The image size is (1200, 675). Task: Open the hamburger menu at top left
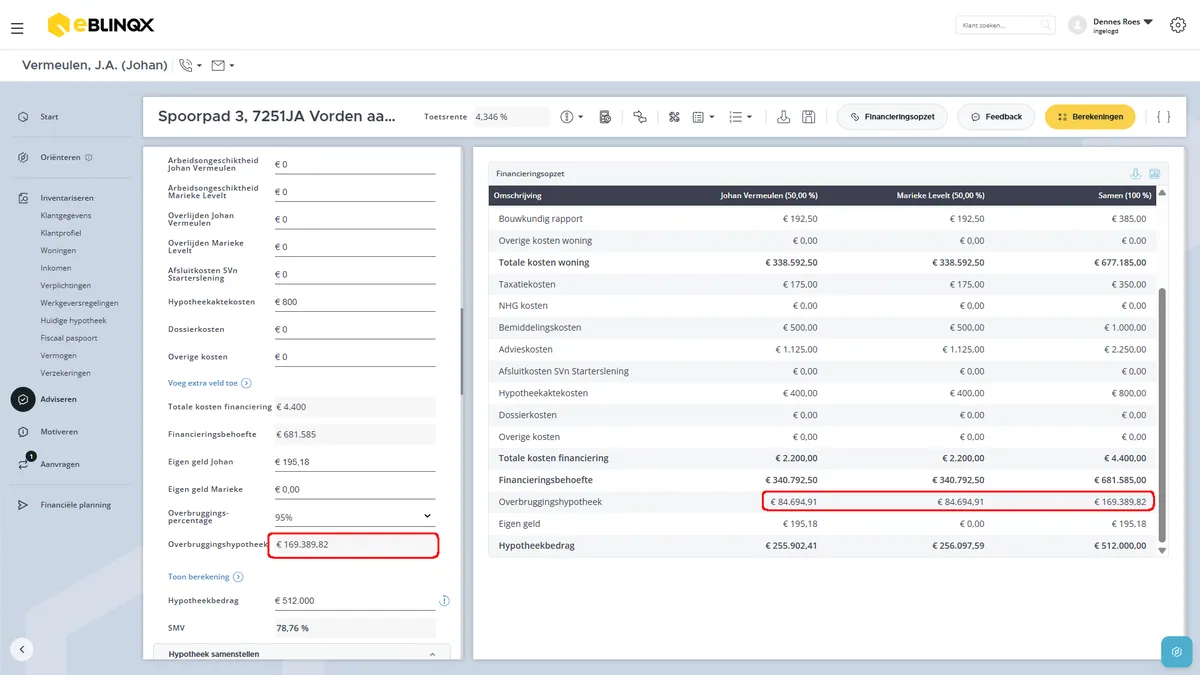17,28
